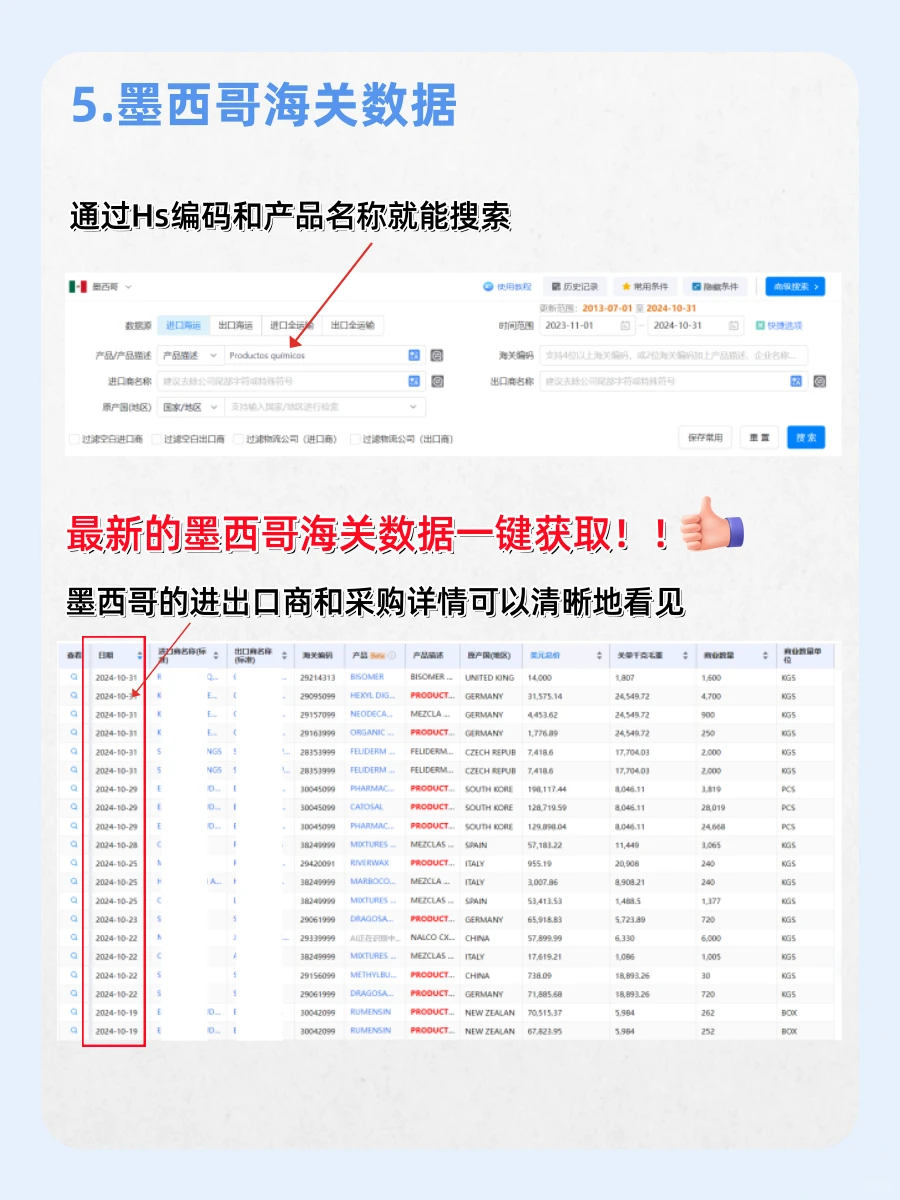Expand the 国家/地区 origin country dropdown
900x1200 pixels.
point(190,407)
